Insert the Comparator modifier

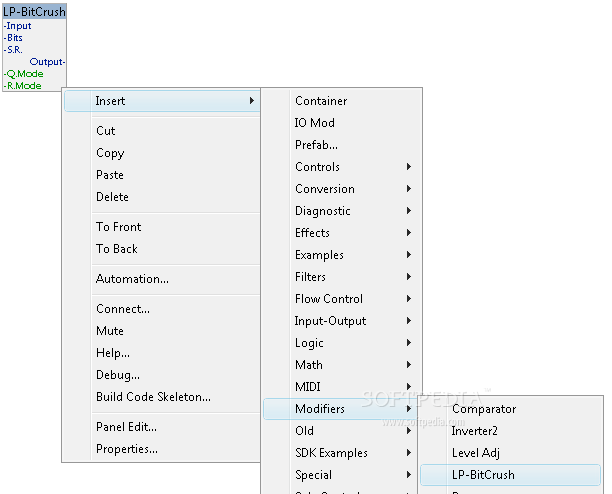pos(510,409)
